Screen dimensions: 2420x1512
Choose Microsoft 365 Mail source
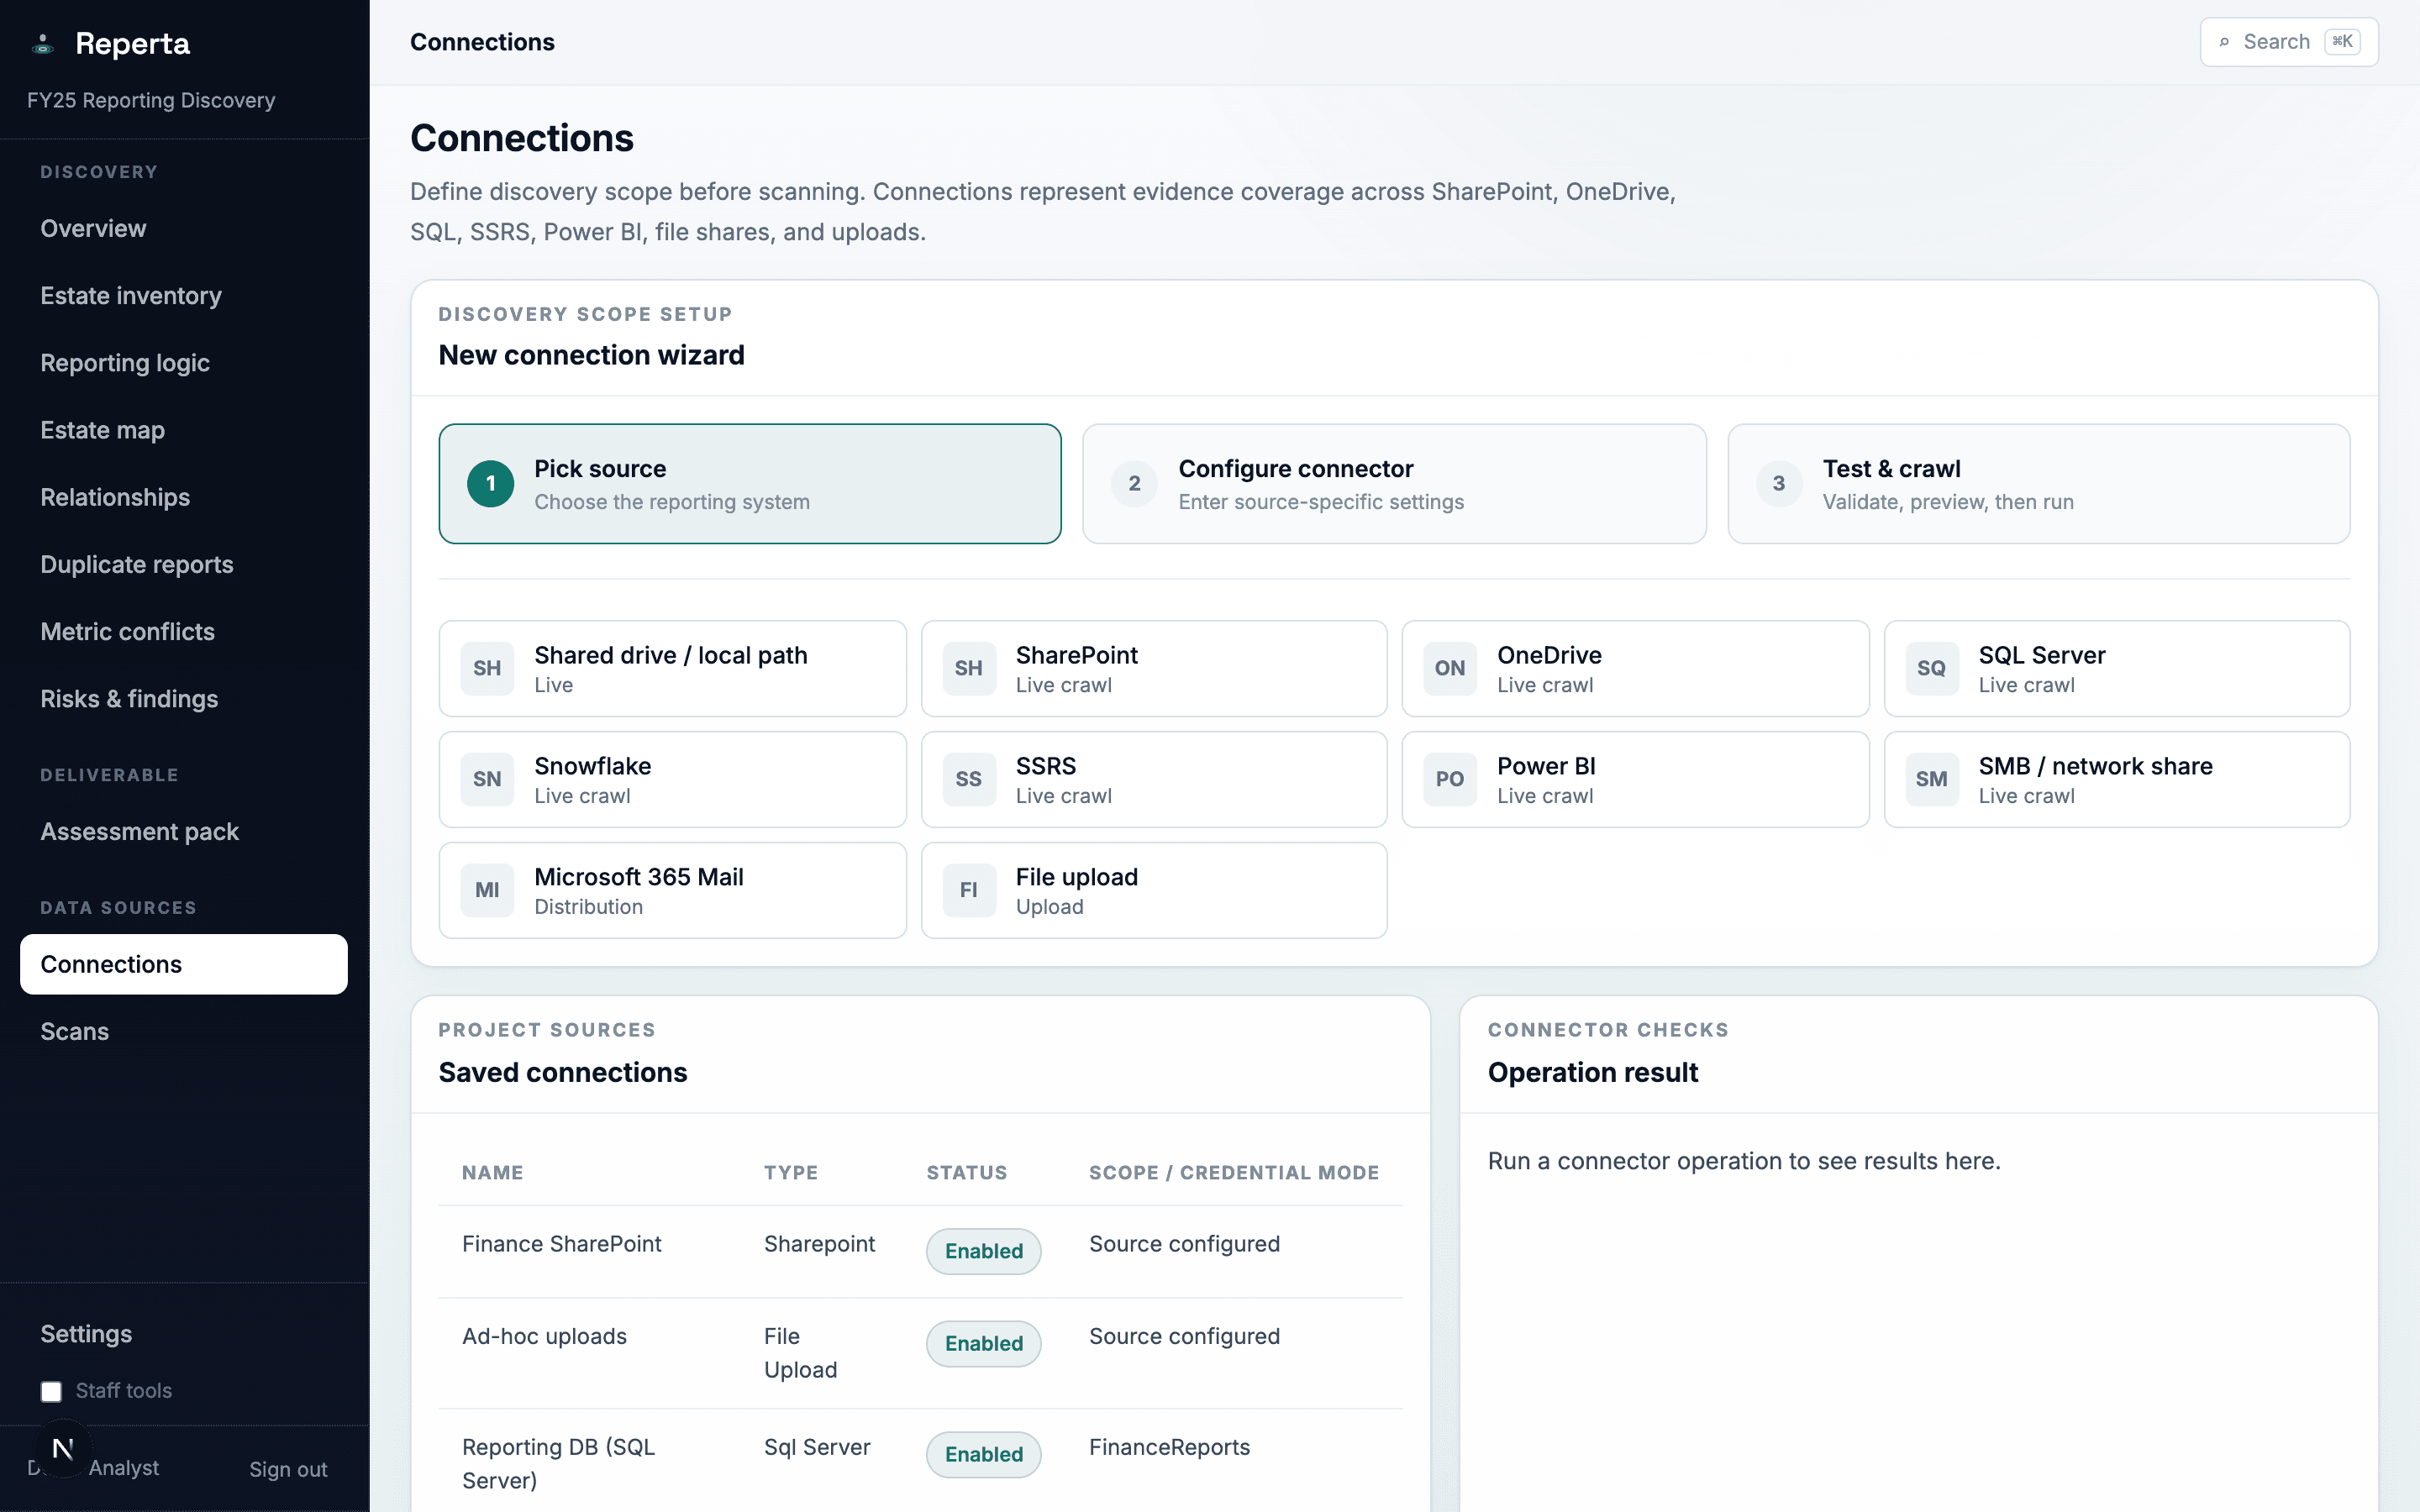tap(673, 890)
